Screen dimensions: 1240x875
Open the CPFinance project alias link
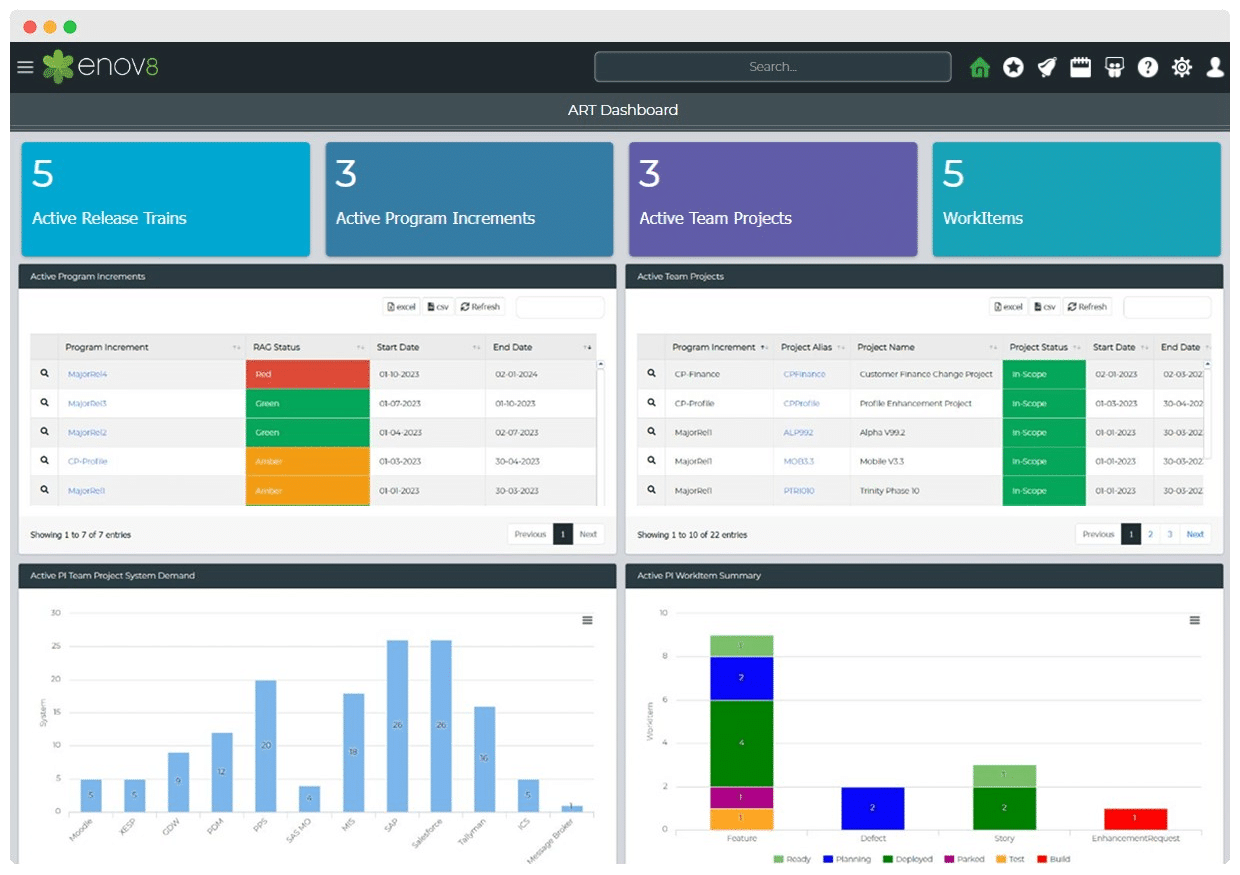click(804, 374)
